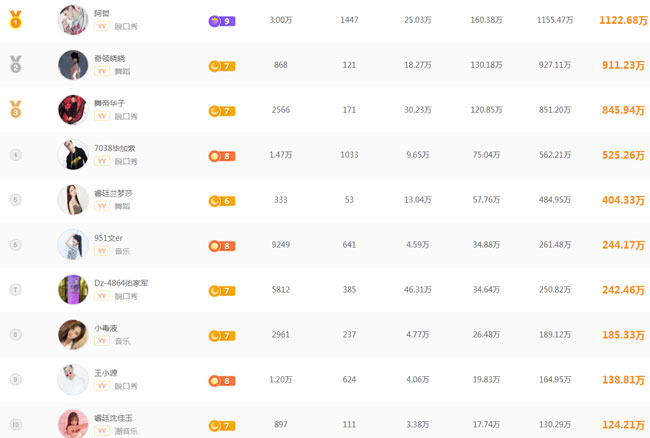
Task: Click the gold rank 1 medal icon
Action: point(15,19)
